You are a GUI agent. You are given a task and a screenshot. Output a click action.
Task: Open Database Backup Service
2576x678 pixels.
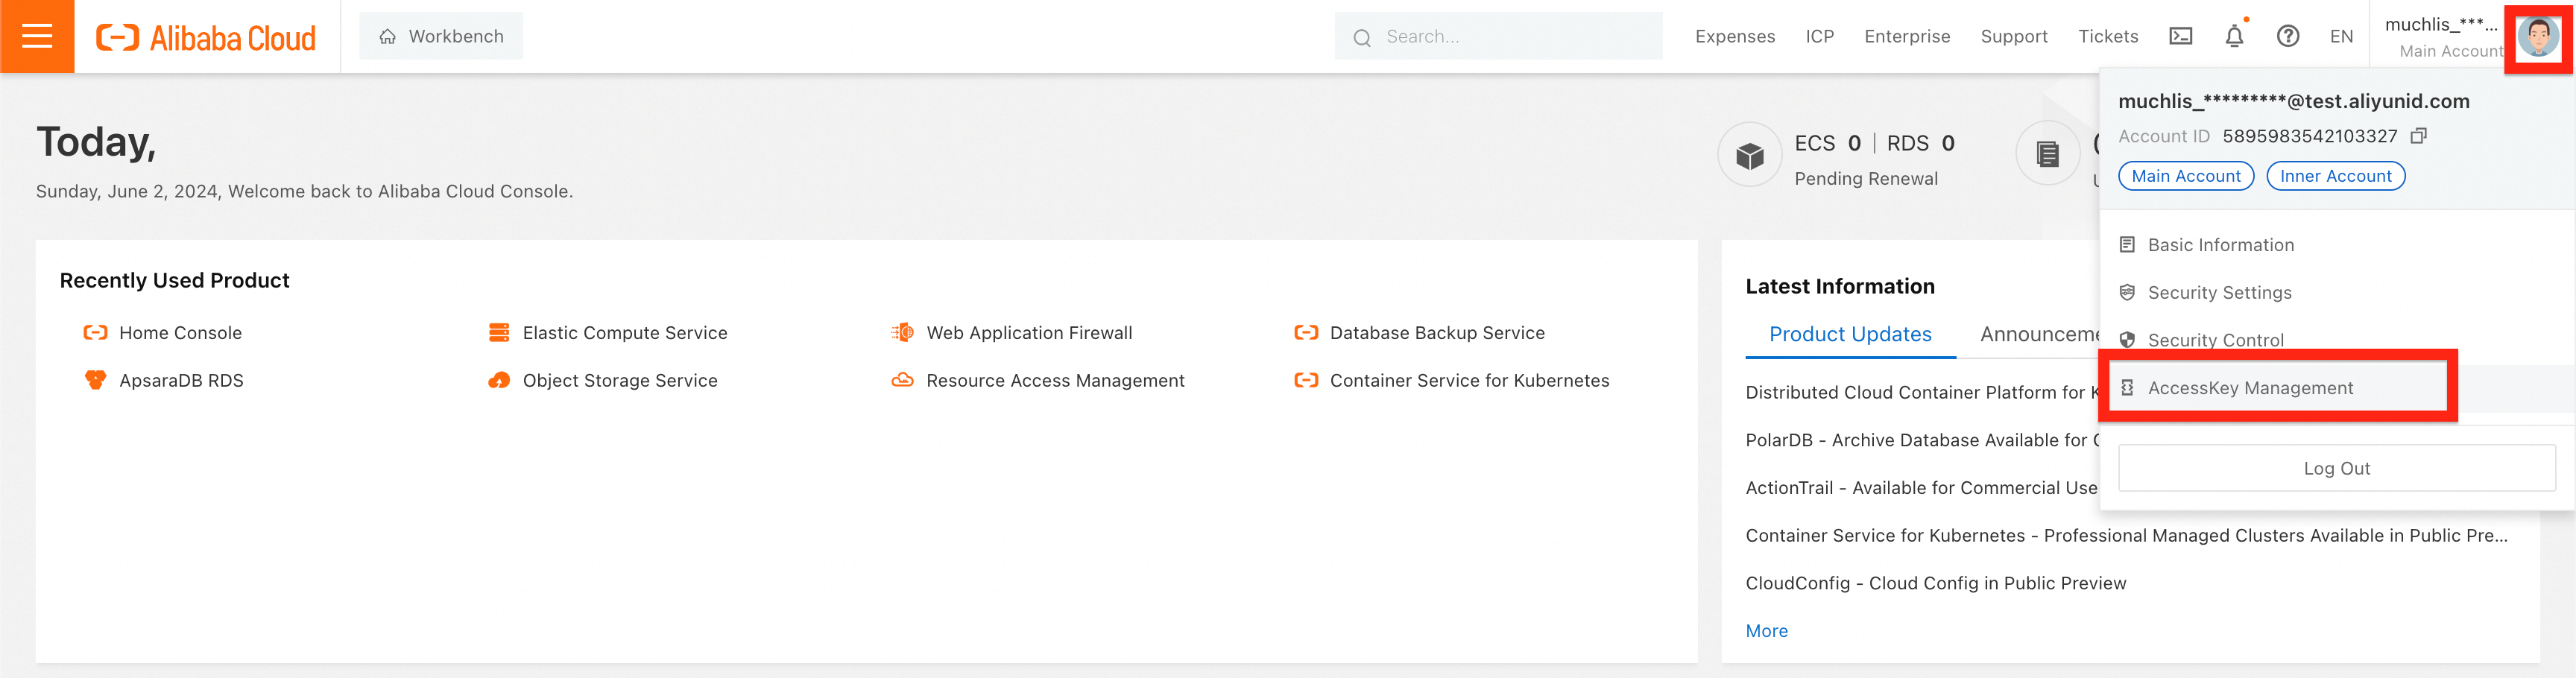click(x=1437, y=333)
